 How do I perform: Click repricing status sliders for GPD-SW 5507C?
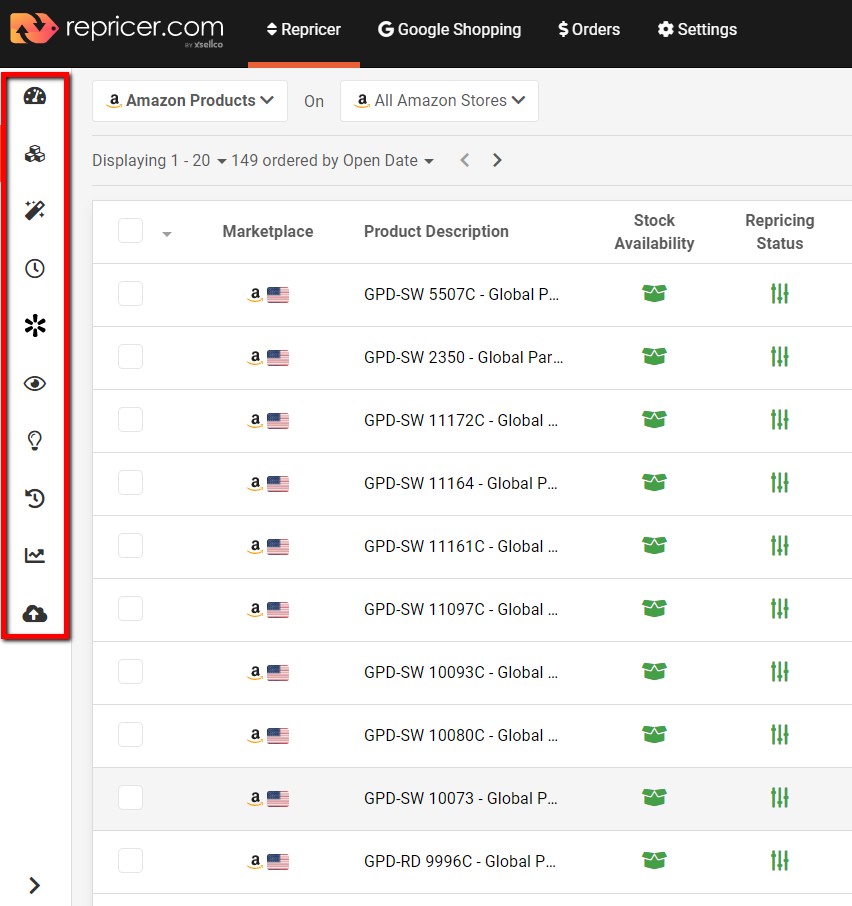click(779, 294)
